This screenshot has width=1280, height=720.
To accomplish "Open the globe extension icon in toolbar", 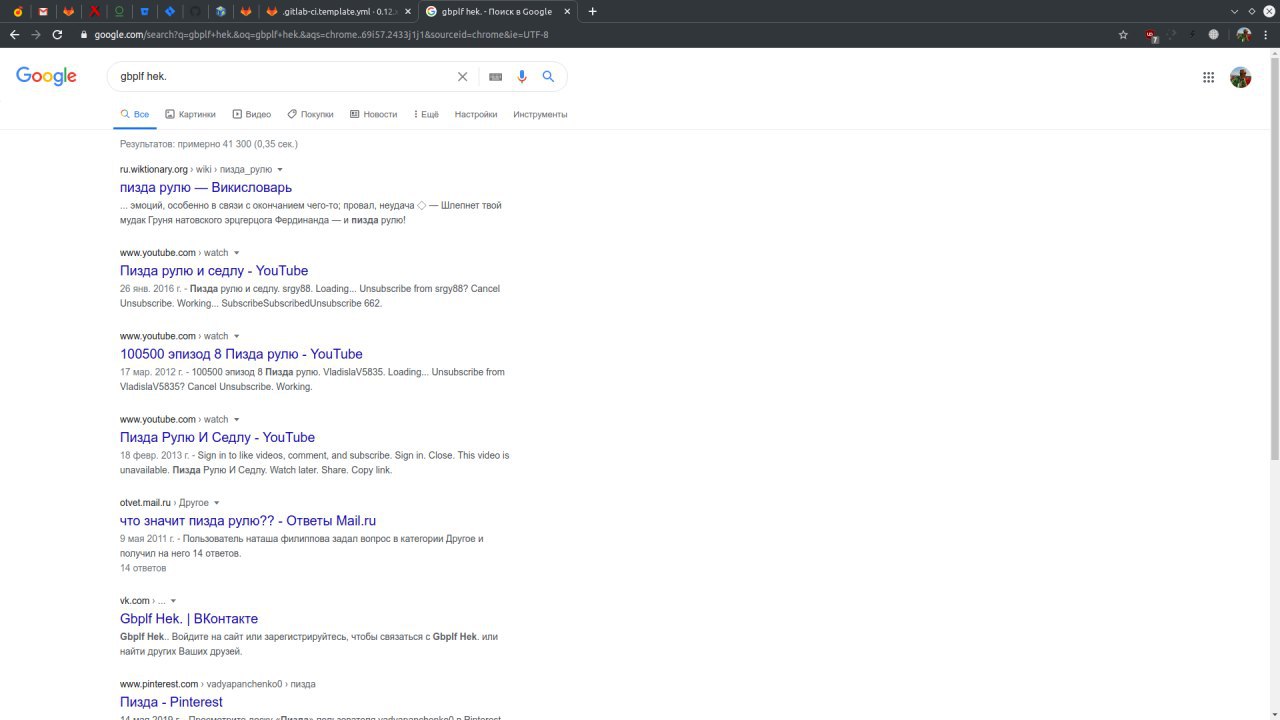I will point(1213,34).
